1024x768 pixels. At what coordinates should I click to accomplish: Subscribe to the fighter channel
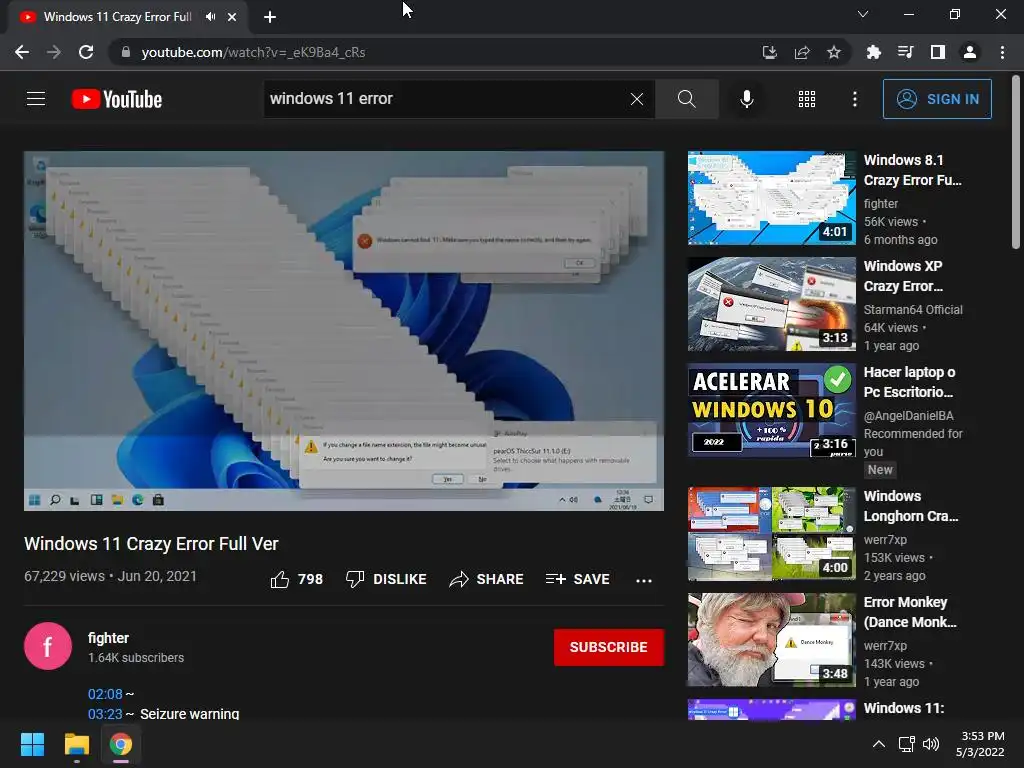click(609, 647)
